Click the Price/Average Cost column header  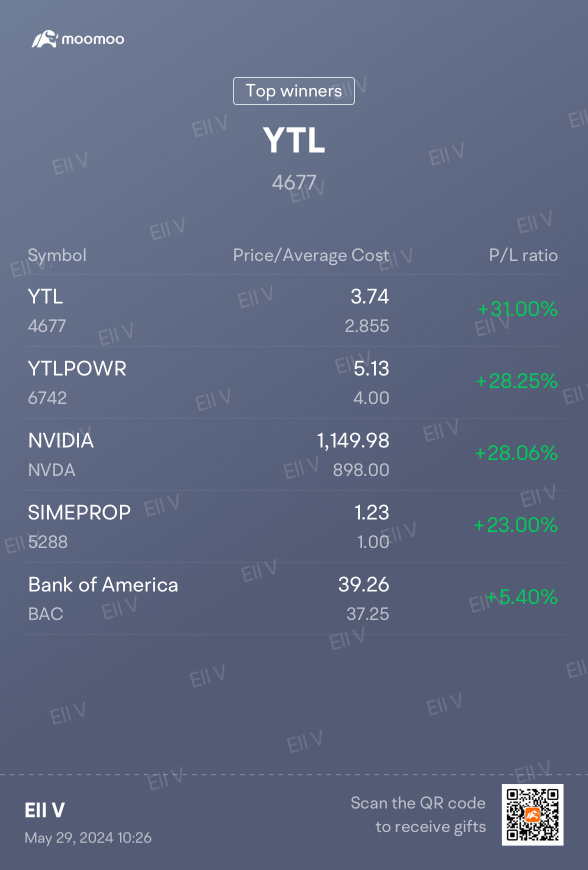coord(311,255)
